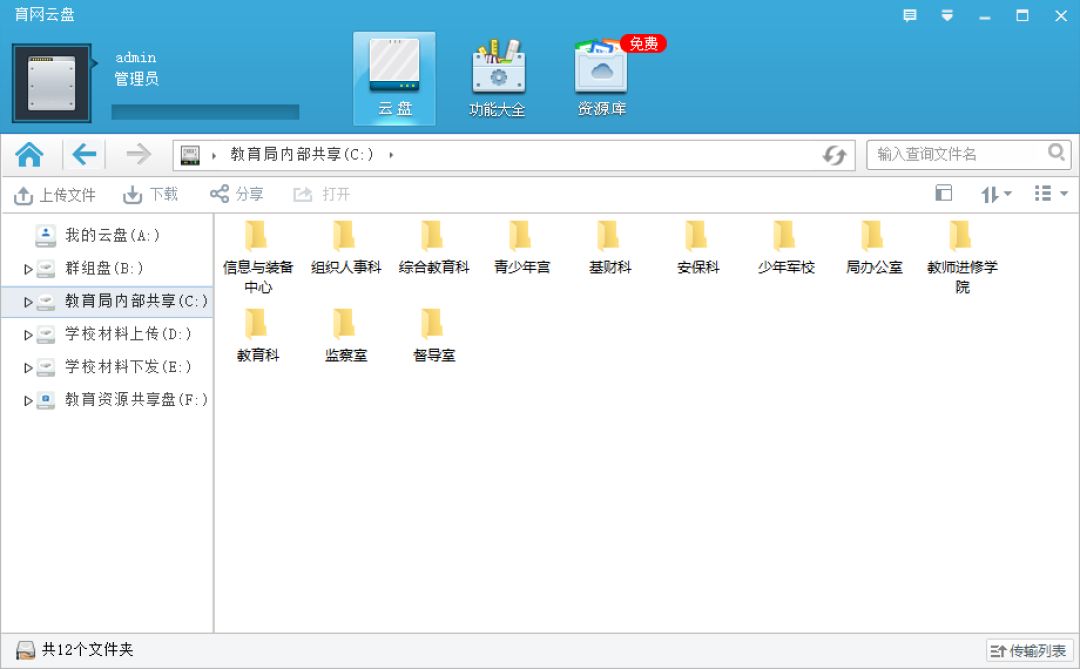
Task: Select 教育资源共享盘(F:) in sidebar
Action: [x=107, y=400]
